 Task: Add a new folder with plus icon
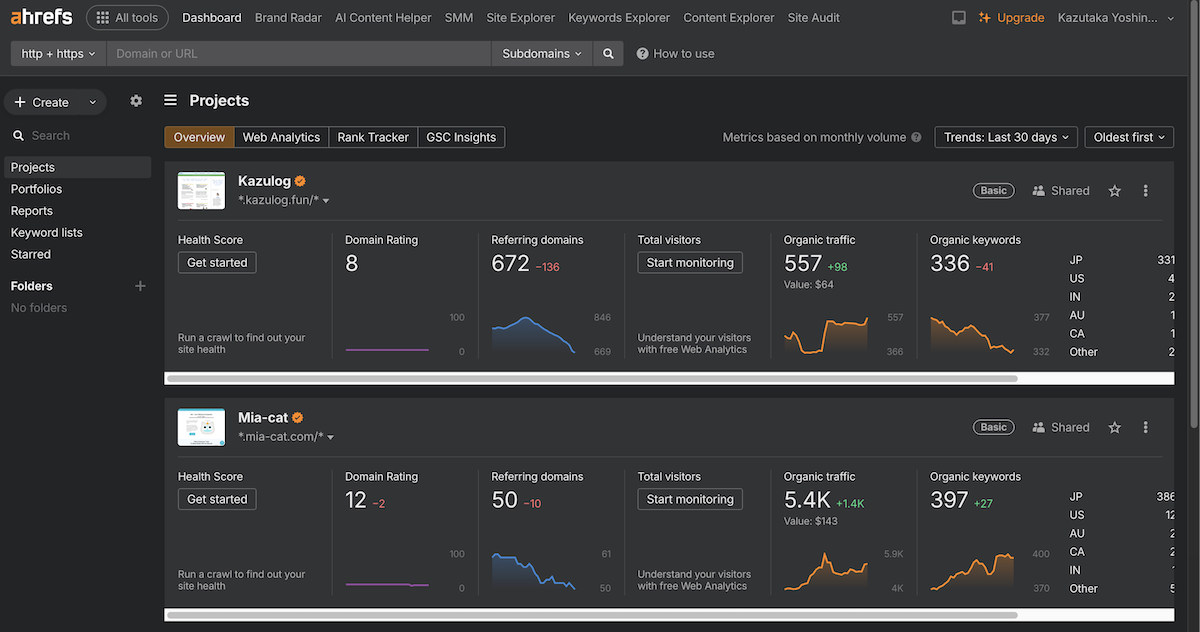[x=140, y=286]
